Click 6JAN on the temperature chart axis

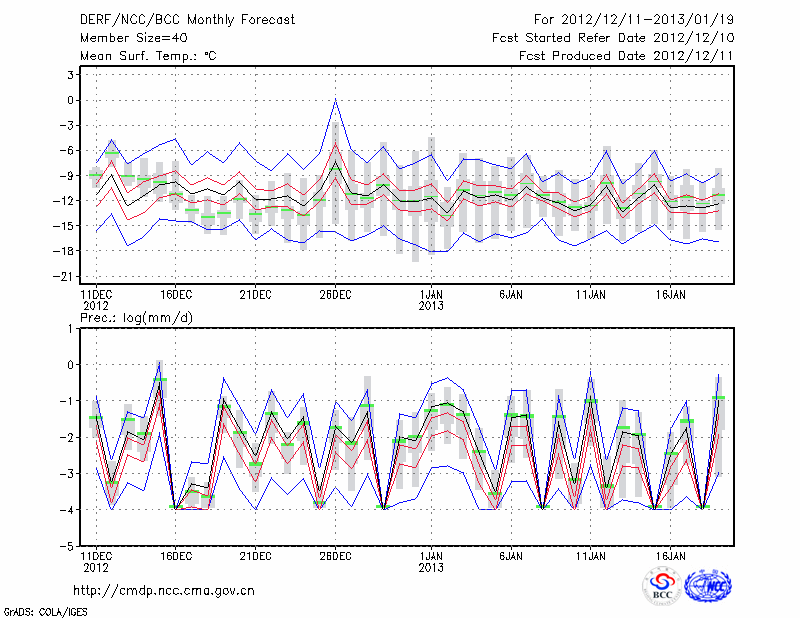(510, 294)
